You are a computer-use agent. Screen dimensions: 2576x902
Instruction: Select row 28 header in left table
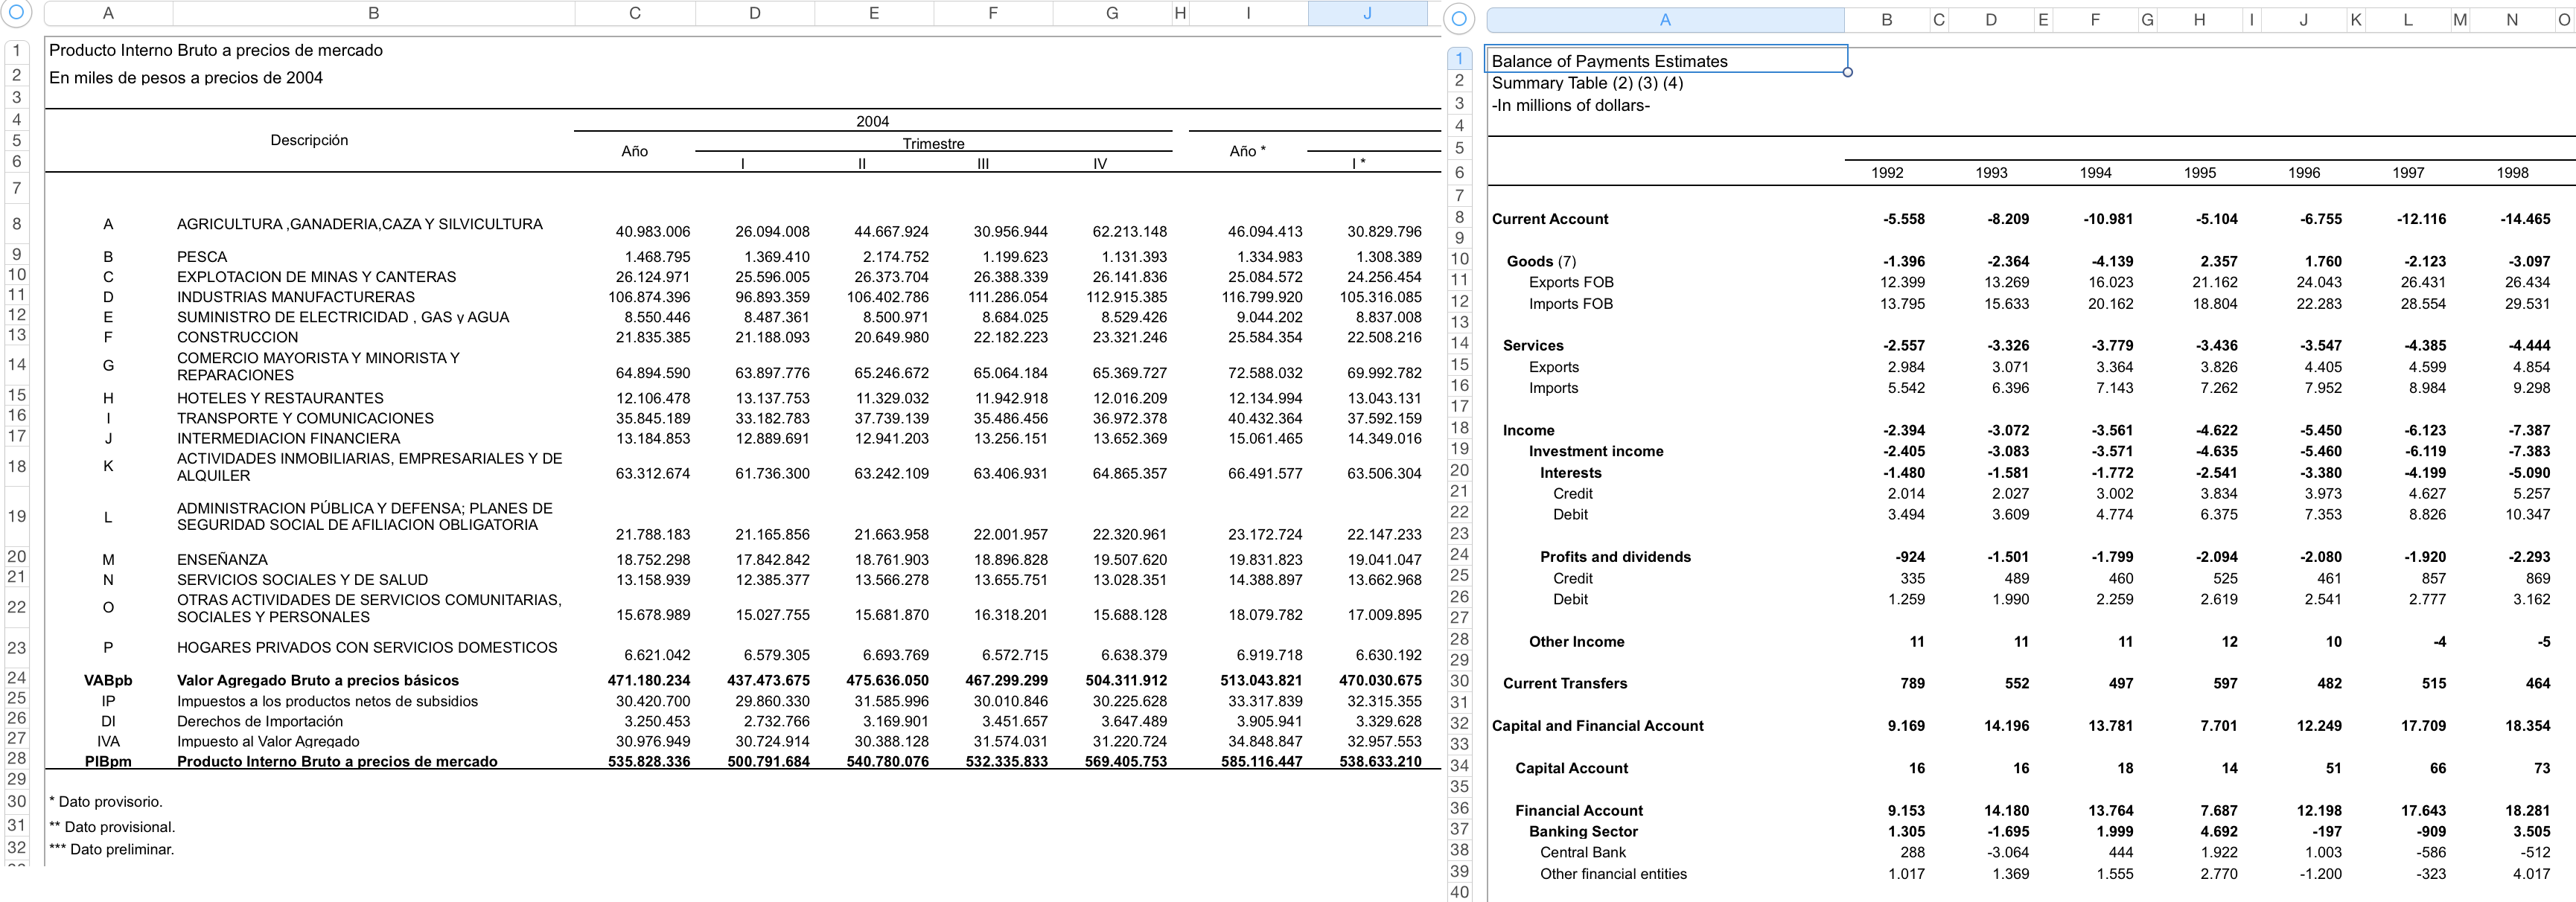(x=17, y=758)
